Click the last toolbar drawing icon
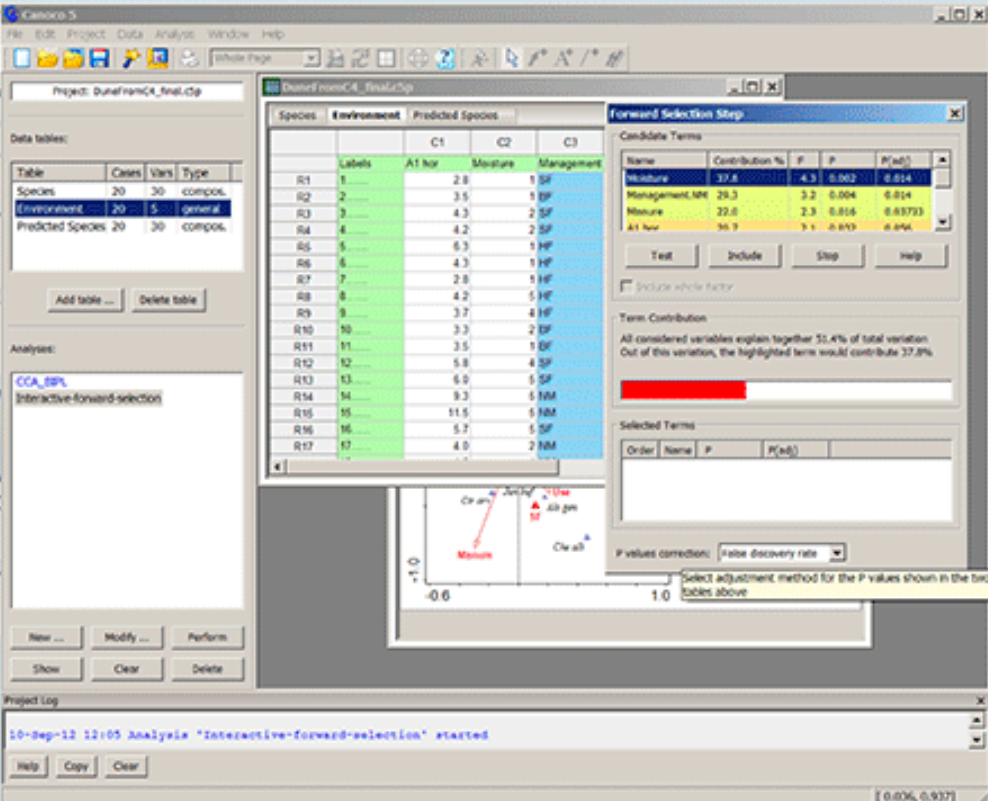The height and width of the screenshot is (801, 988). point(614,58)
